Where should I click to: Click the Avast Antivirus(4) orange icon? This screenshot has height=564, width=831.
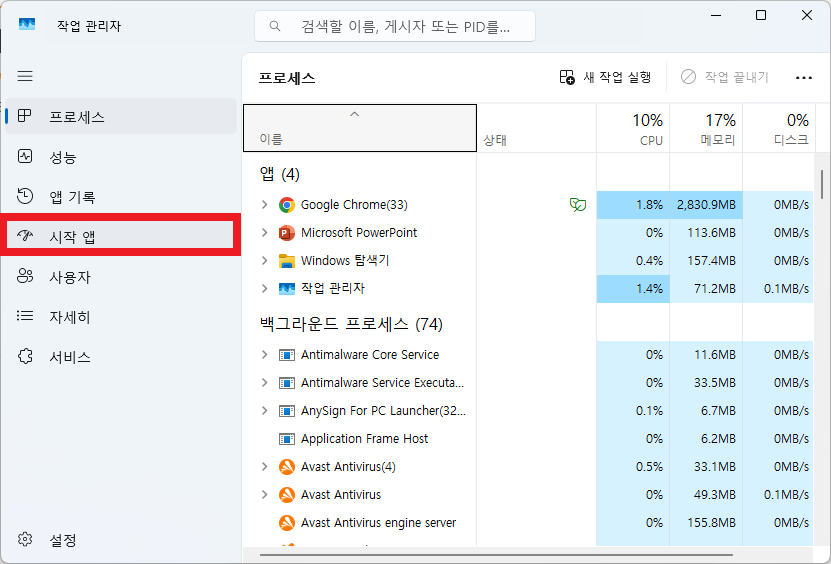pyautogui.click(x=287, y=467)
